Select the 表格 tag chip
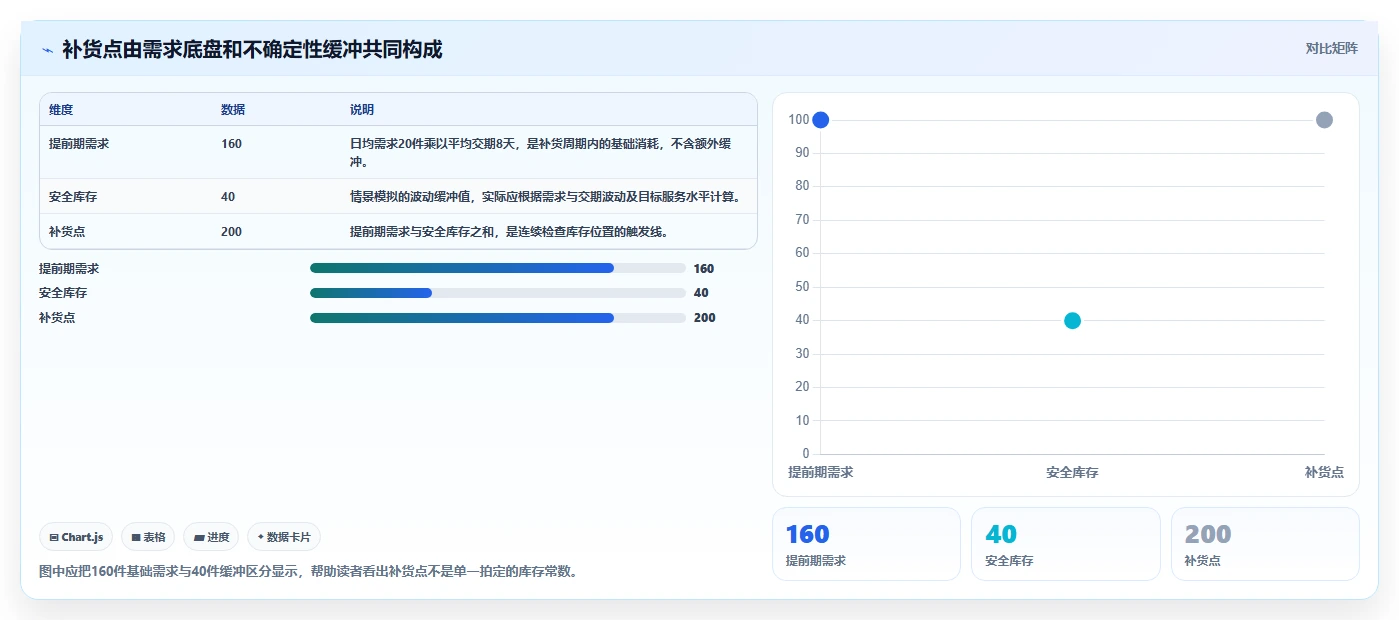The image size is (1399, 620). pos(148,537)
